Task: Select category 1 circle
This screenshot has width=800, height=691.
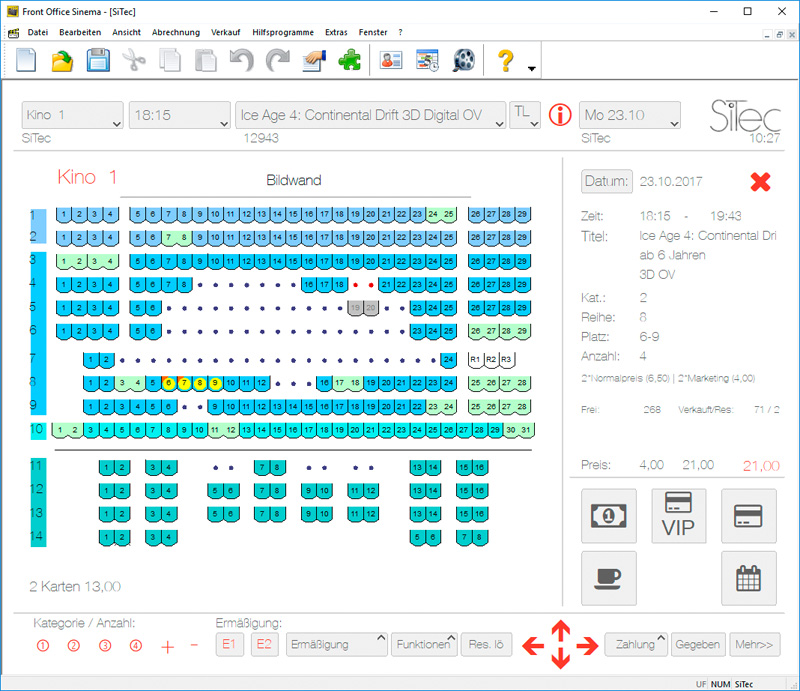Action: [x=43, y=645]
